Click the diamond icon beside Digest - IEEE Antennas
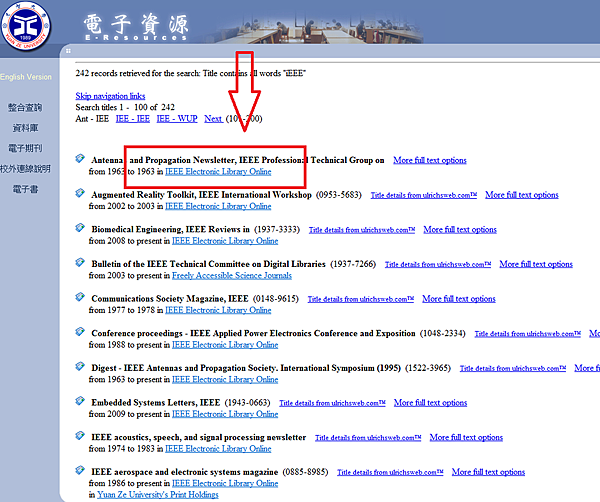 tap(80, 366)
